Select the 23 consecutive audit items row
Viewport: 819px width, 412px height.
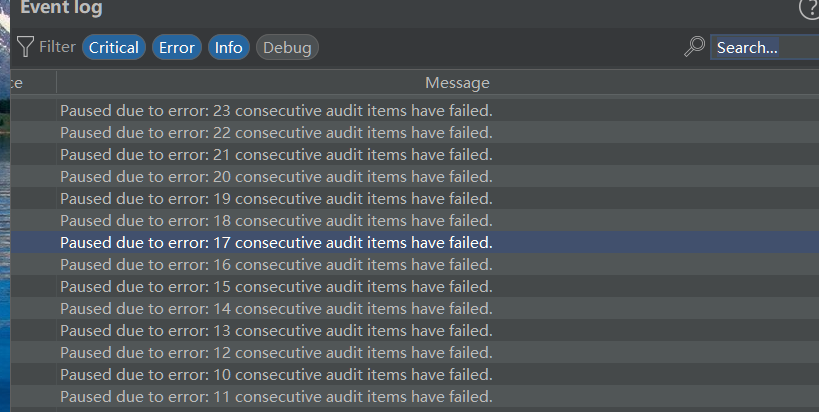276,110
